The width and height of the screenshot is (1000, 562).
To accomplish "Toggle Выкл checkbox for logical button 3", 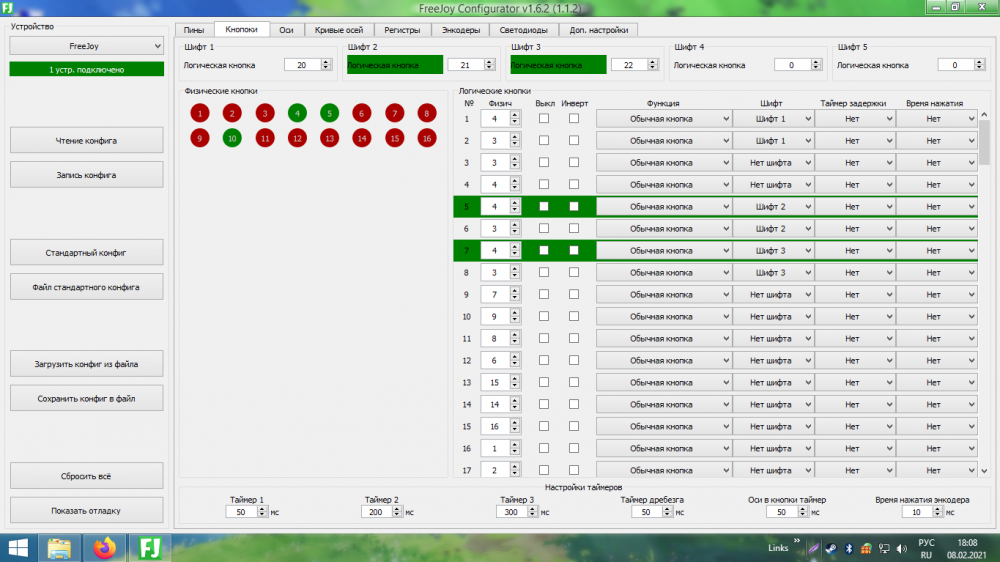I will coord(544,163).
